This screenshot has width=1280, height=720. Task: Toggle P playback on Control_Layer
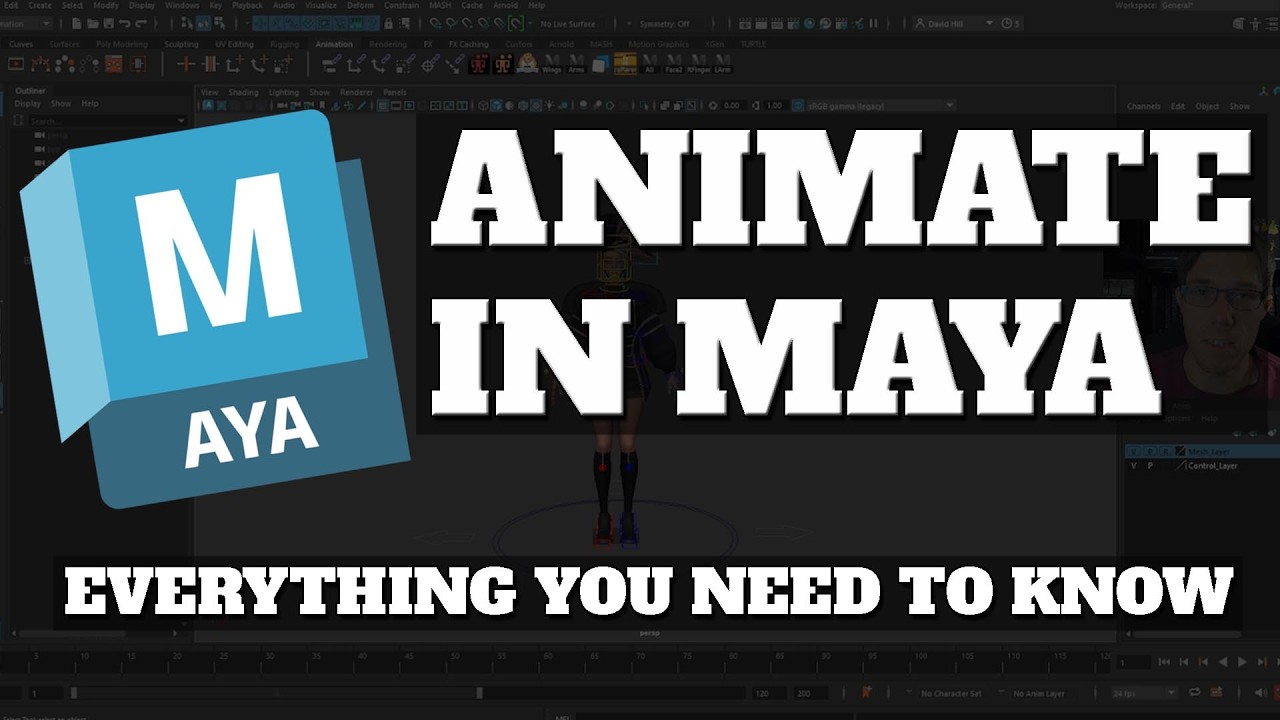pyautogui.click(x=1150, y=466)
